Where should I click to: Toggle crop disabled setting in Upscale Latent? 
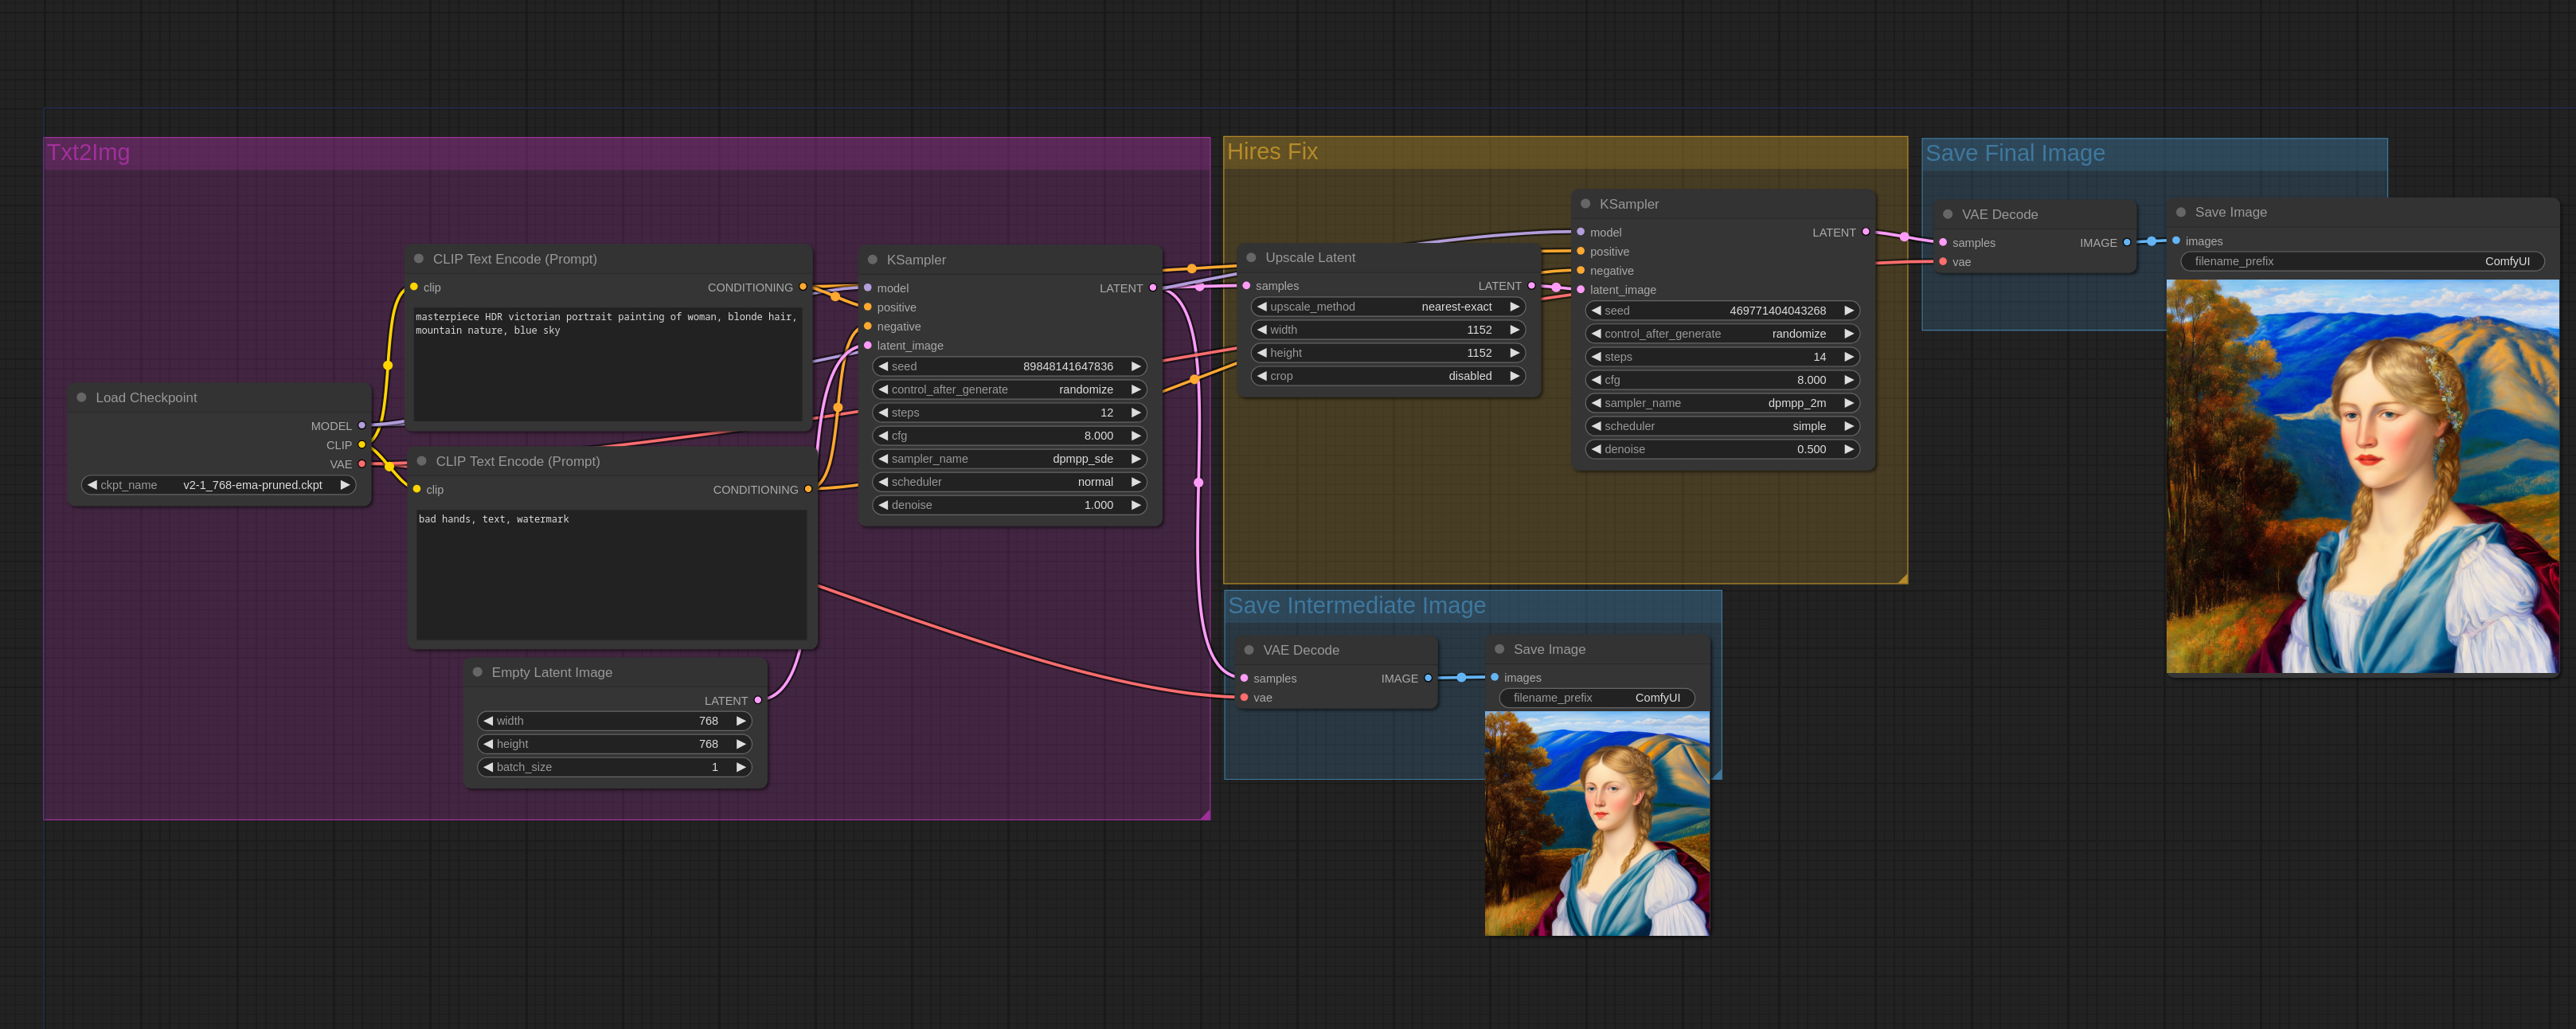(x=1513, y=377)
